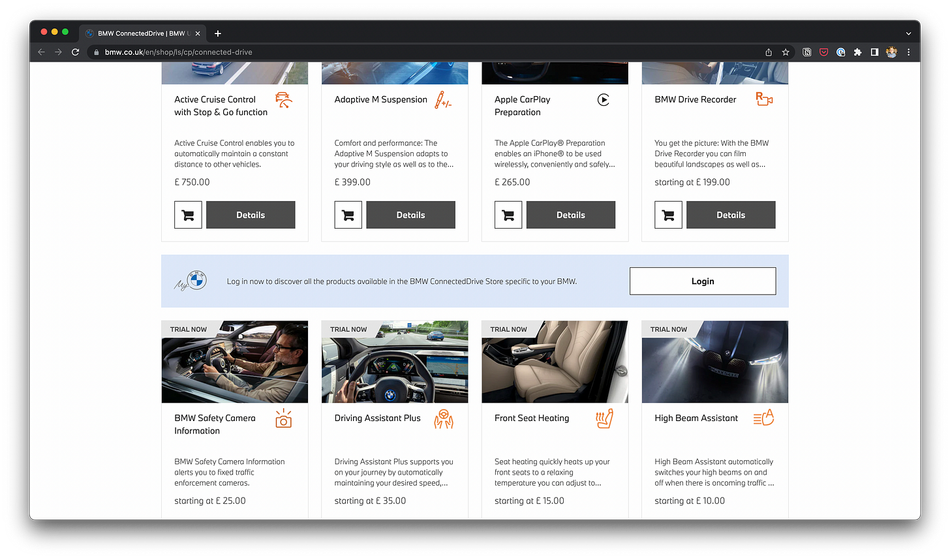Screen dimensions: 950x559
Task: Add BMW Drive Recorder to cart
Action: pyautogui.click(x=668, y=215)
